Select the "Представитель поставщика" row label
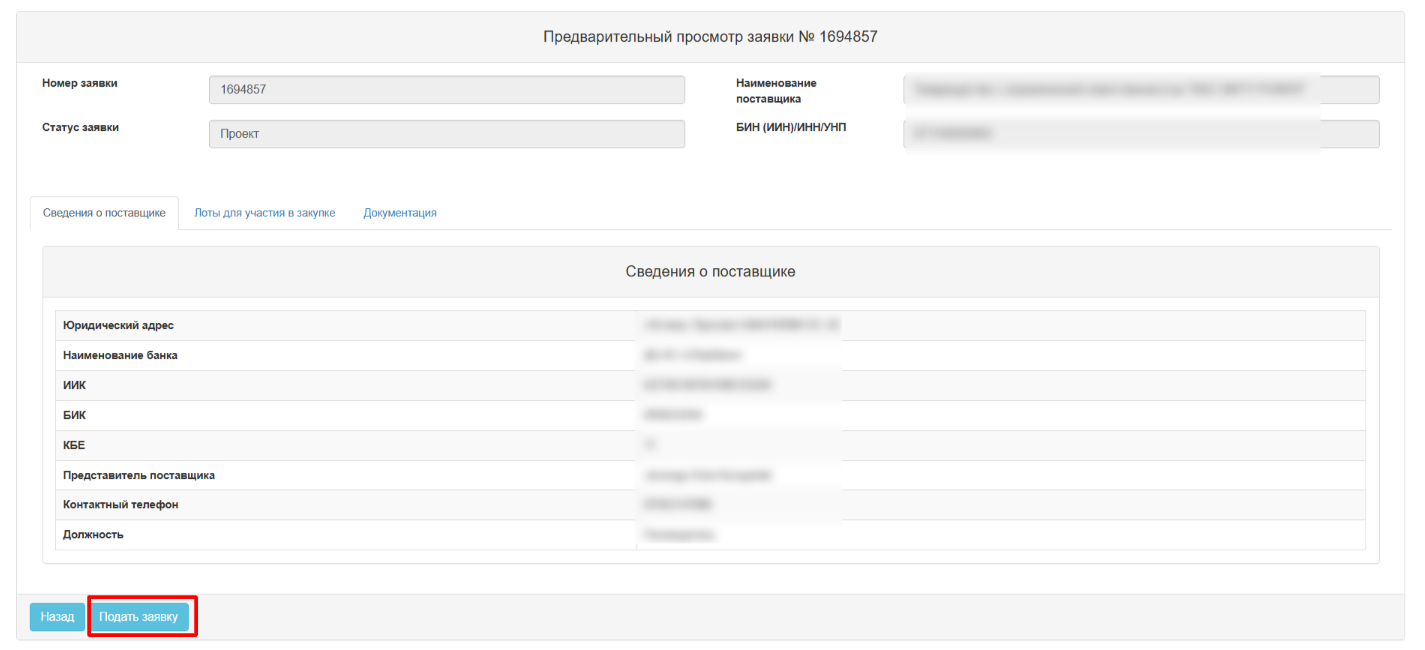 coord(139,475)
